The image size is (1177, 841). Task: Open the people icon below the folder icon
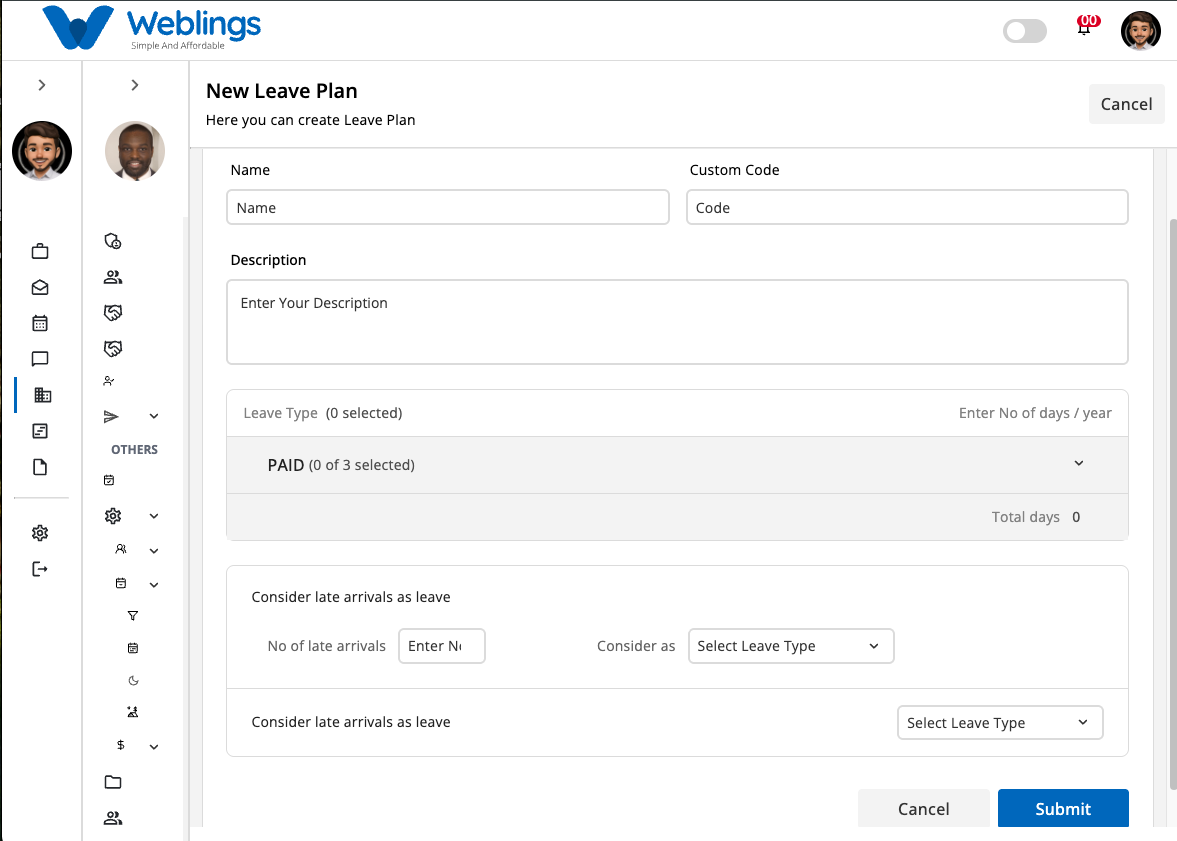113,818
